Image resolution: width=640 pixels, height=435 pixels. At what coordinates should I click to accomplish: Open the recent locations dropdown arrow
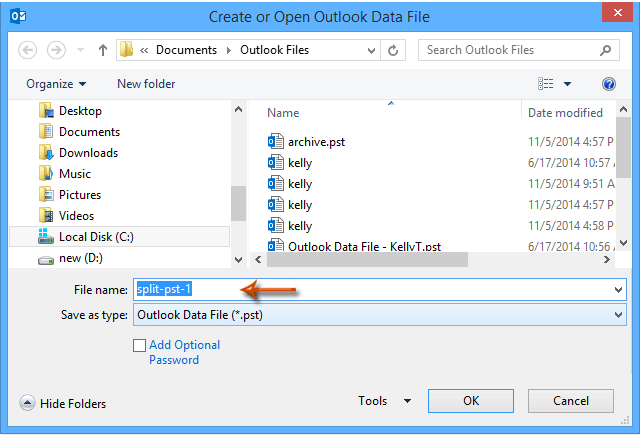(x=80, y=50)
